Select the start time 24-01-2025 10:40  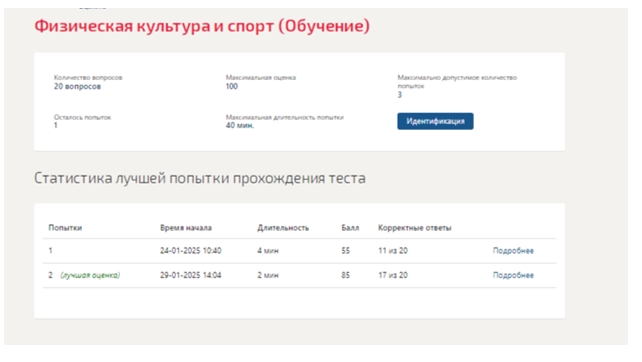pyautogui.click(x=191, y=251)
